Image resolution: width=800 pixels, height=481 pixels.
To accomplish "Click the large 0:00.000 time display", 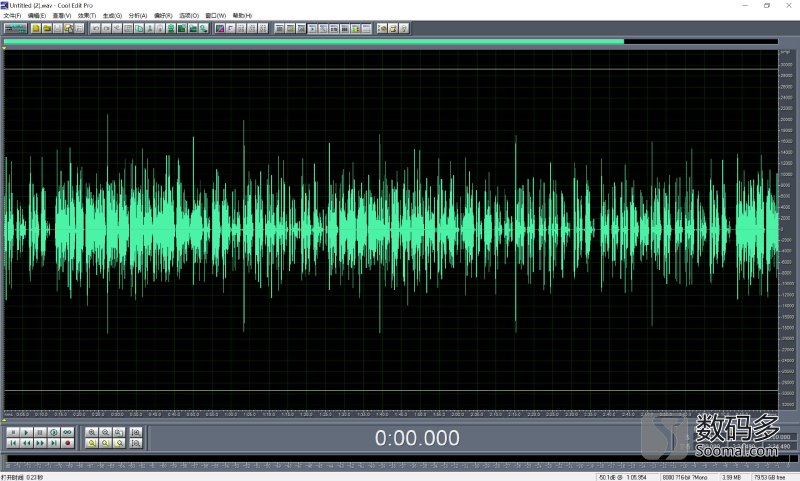I will (417, 438).
